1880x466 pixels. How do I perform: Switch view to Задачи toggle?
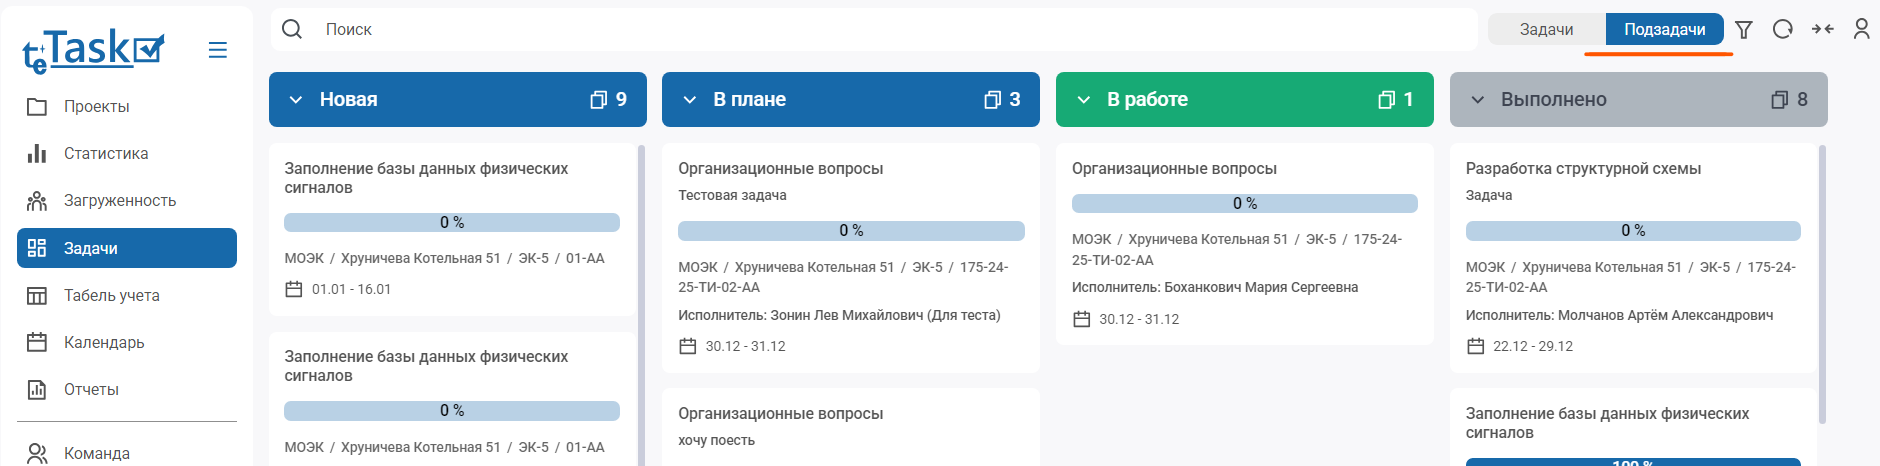(x=1546, y=30)
